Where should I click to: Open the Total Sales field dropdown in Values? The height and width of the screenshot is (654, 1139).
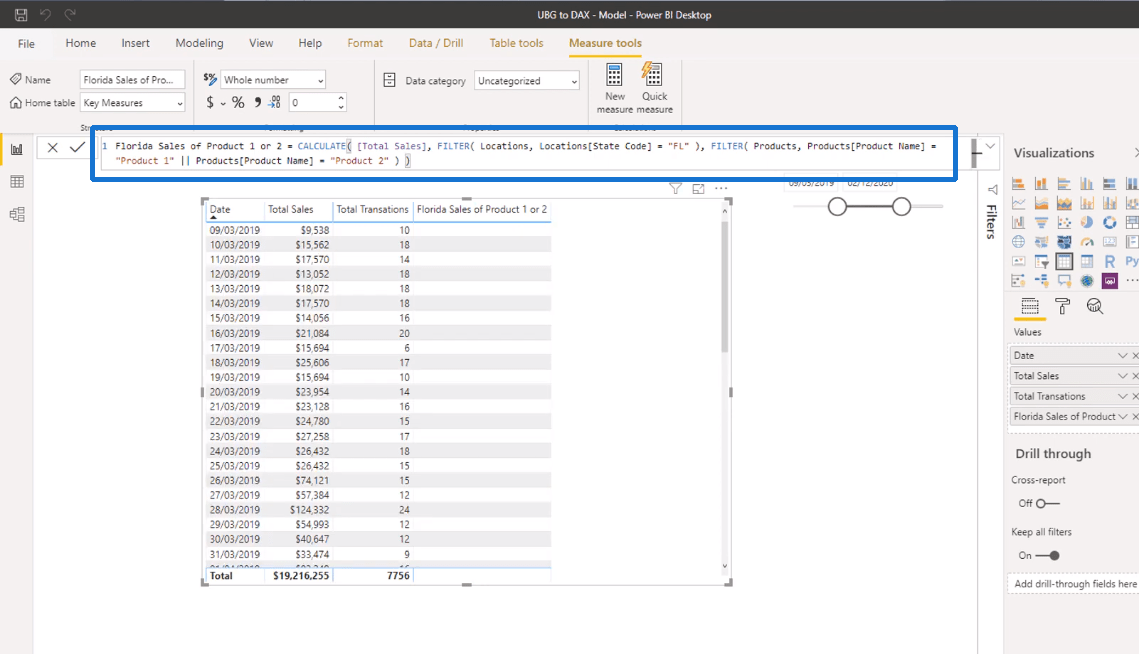tap(1122, 376)
